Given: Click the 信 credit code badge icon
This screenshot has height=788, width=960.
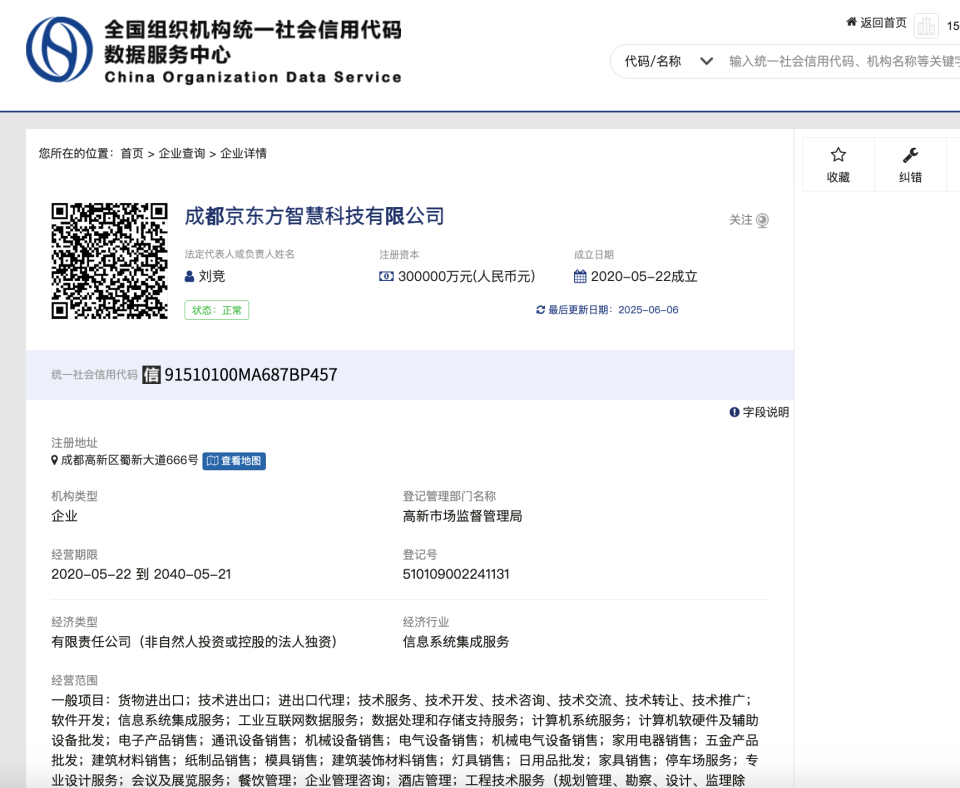Looking at the screenshot, I should pyautogui.click(x=151, y=374).
